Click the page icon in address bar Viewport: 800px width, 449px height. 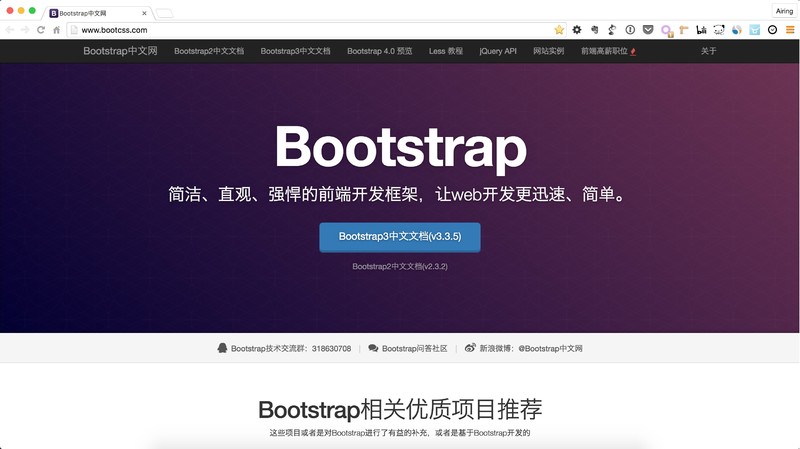[x=74, y=30]
